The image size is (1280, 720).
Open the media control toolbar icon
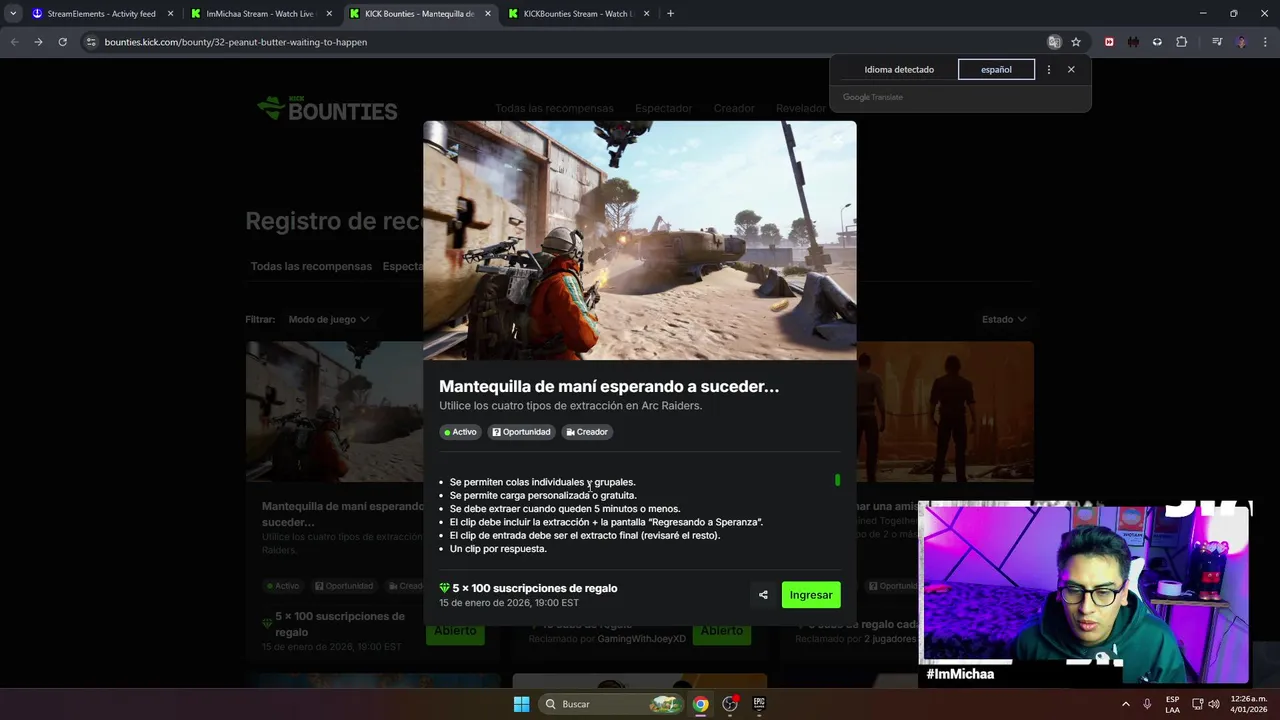pyautogui.click(x=1217, y=42)
